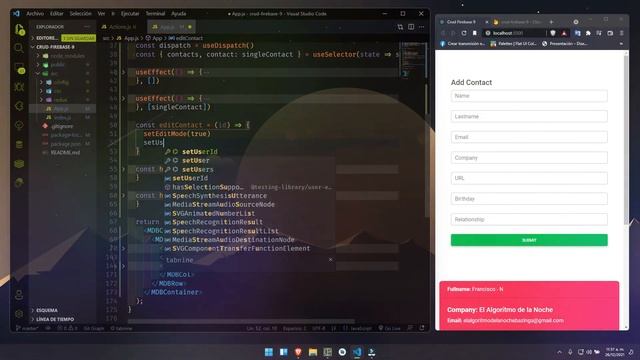Open the Ayuda menu
640x360 pixels.
point(178,13)
